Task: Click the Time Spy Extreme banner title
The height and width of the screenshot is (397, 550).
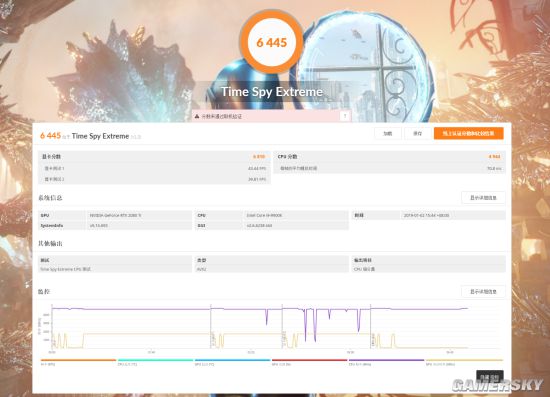Action: (271, 92)
